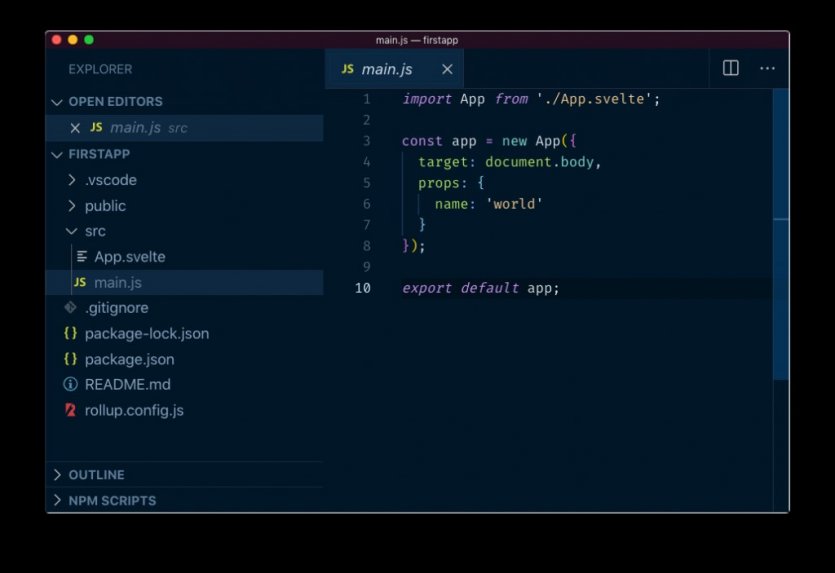Expand the .vscode folder

pyautogui.click(x=72, y=180)
